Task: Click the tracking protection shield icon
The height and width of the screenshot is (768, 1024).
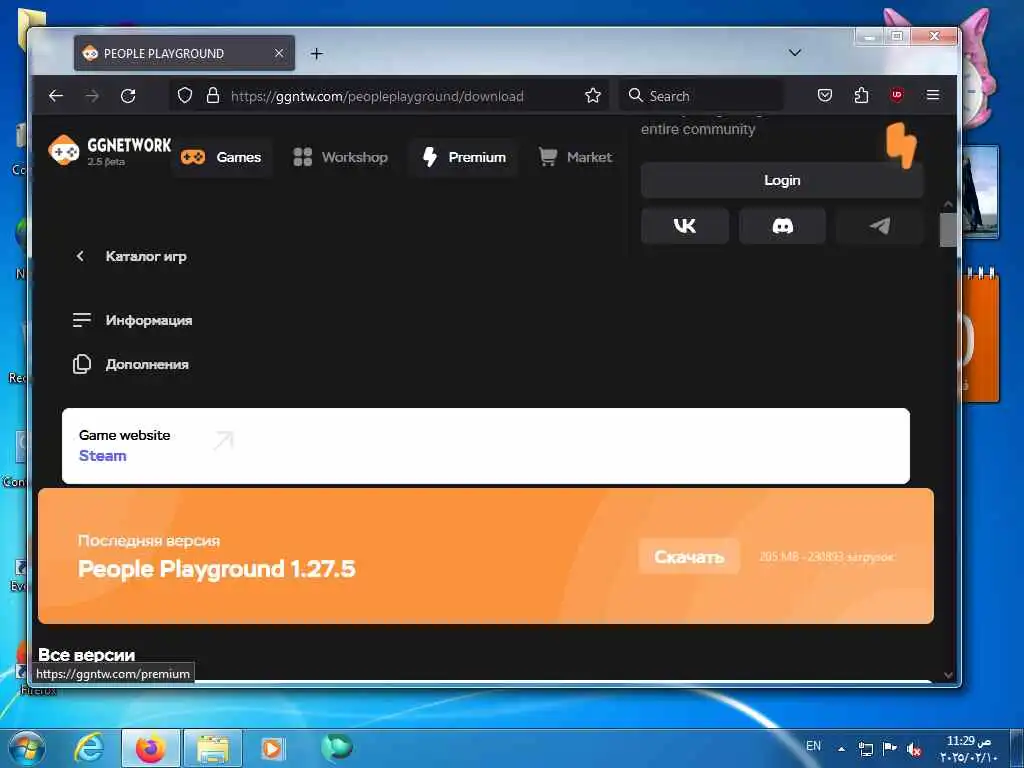Action: point(185,96)
